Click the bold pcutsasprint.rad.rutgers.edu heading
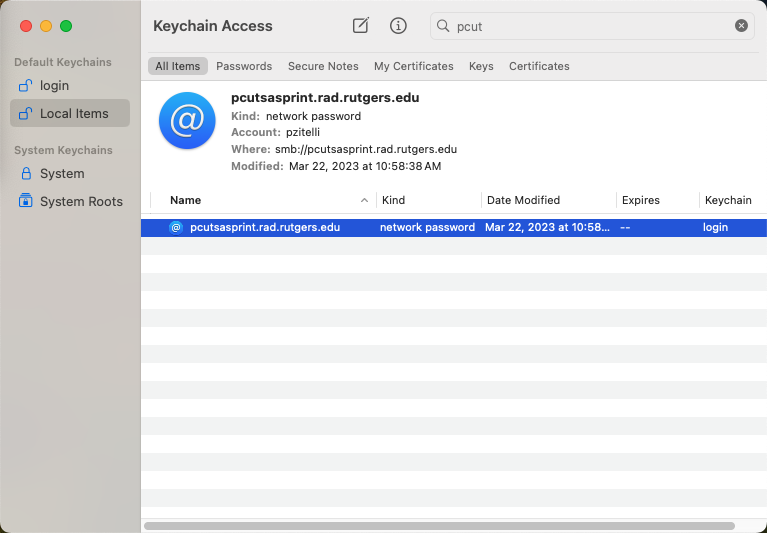 pyautogui.click(x=325, y=98)
